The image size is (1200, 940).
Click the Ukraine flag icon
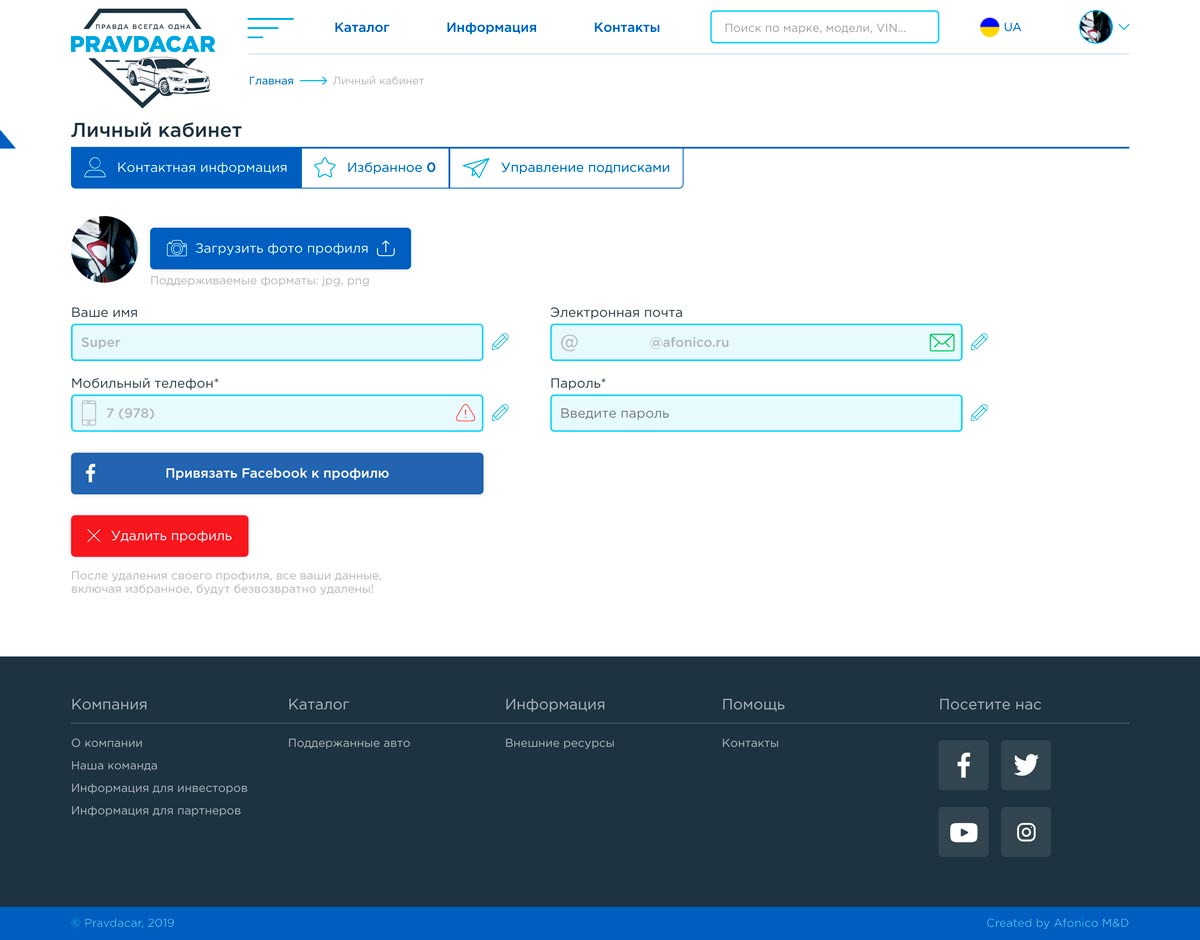coord(989,28)
